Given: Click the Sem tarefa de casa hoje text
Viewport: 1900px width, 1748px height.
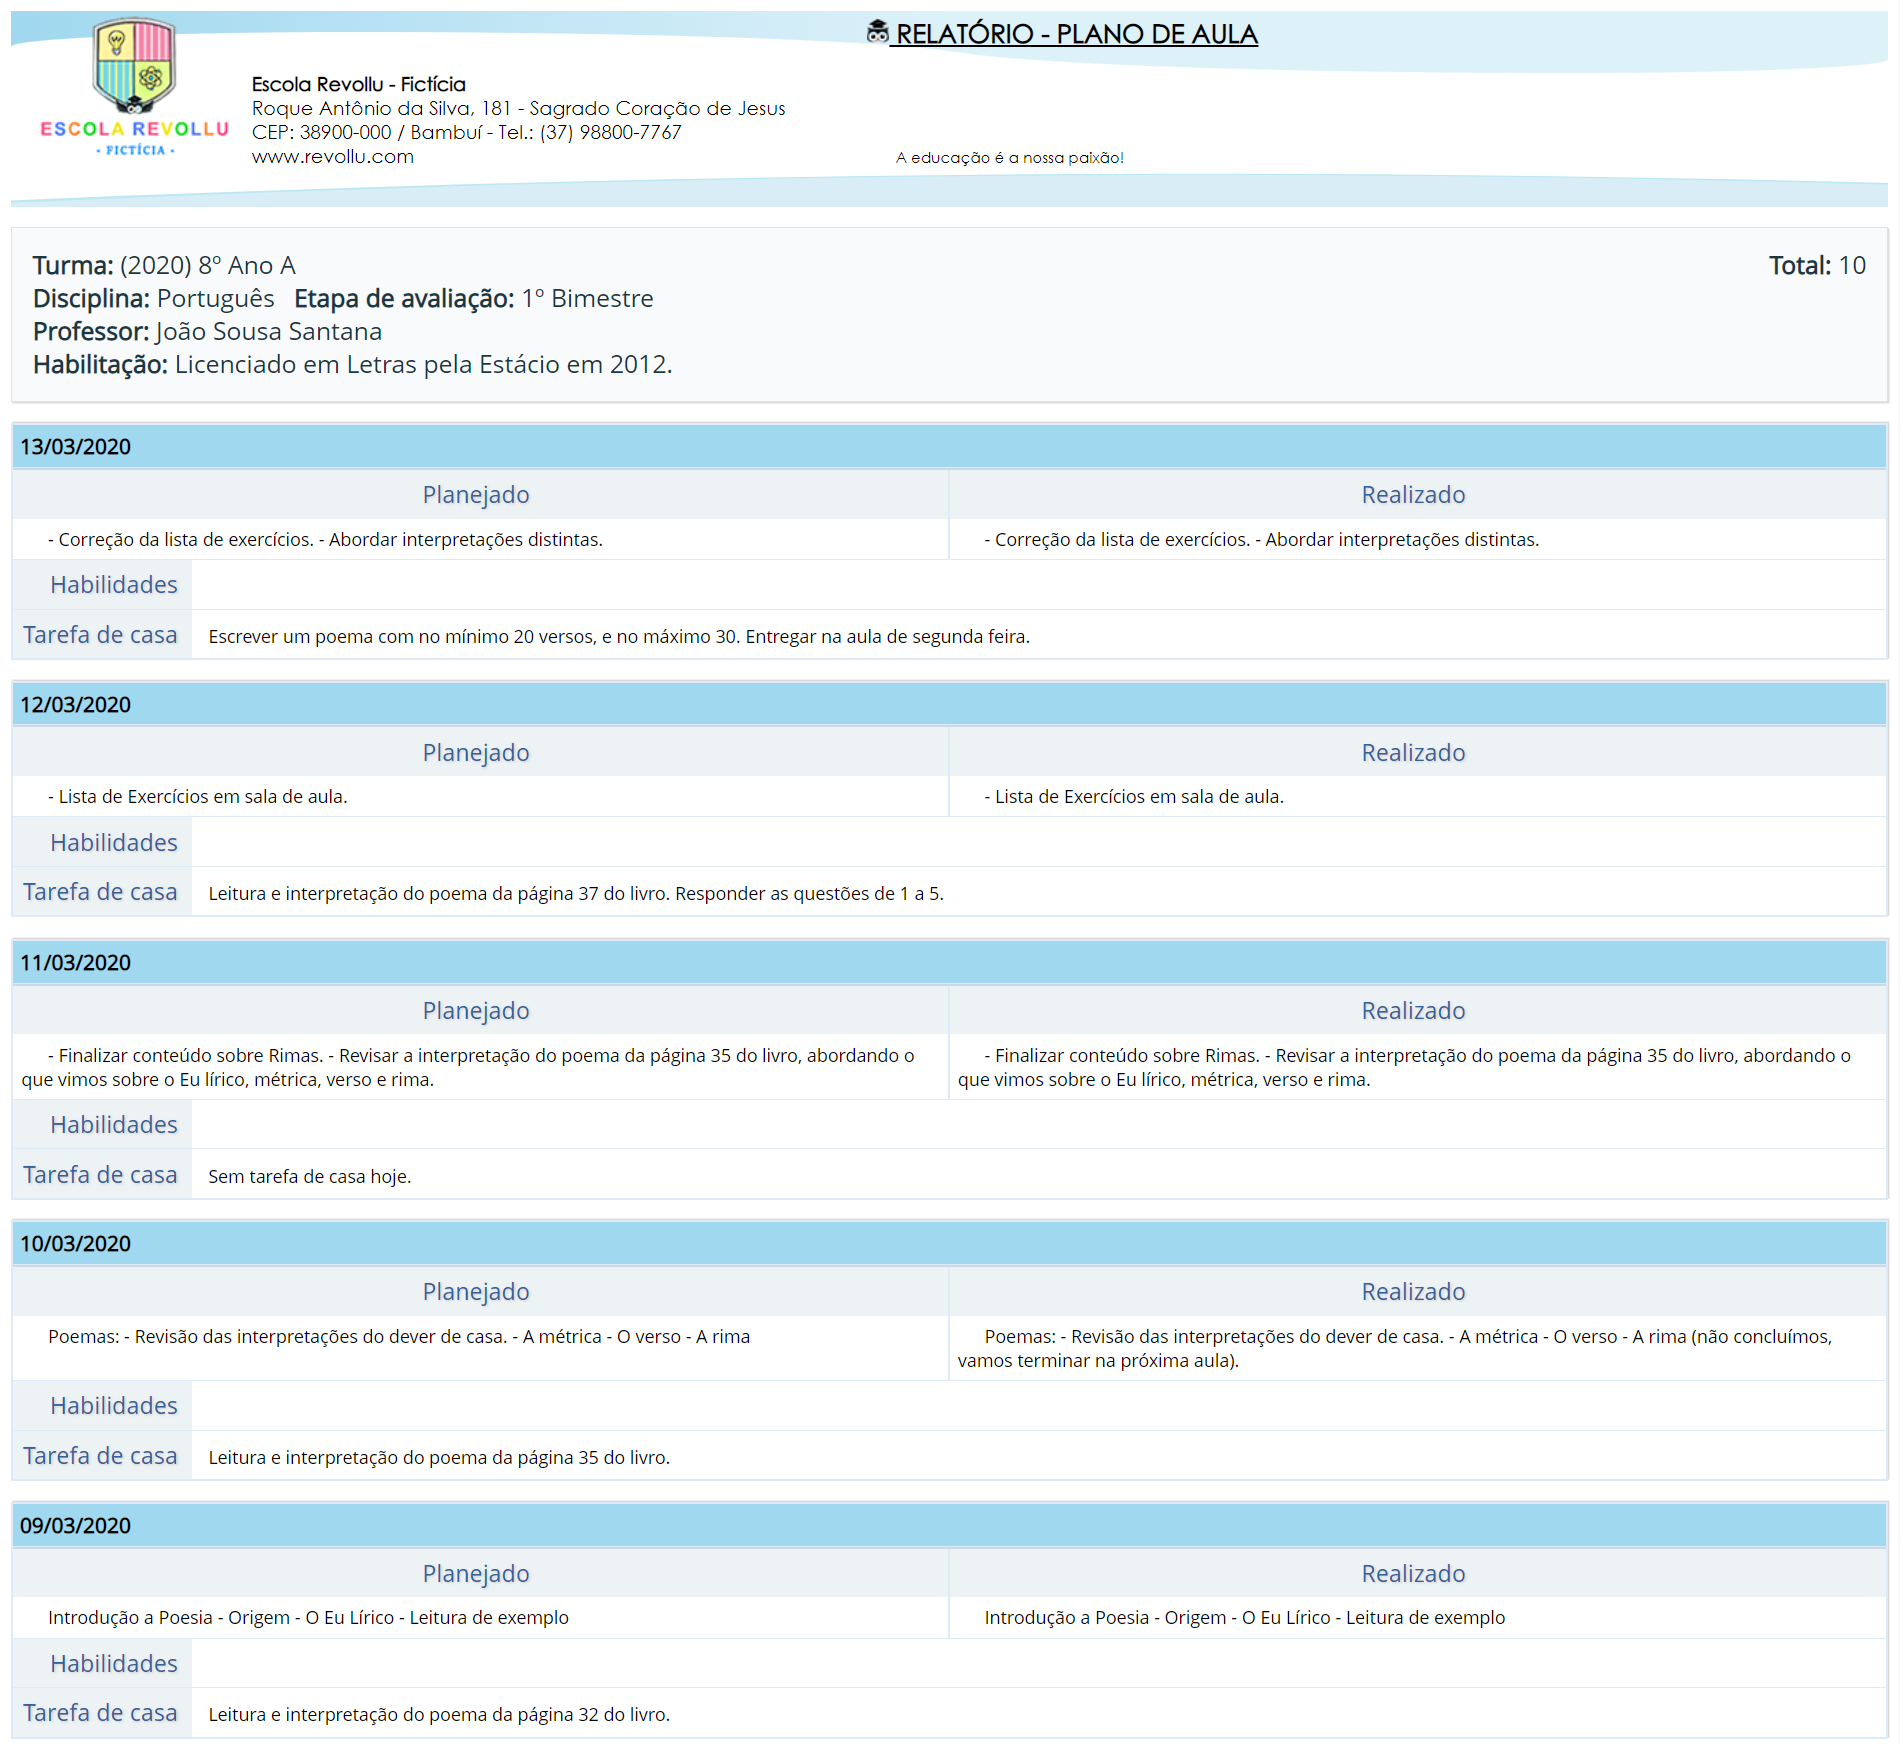Looking at the screenshot, I should click(x=310, y=1177).
